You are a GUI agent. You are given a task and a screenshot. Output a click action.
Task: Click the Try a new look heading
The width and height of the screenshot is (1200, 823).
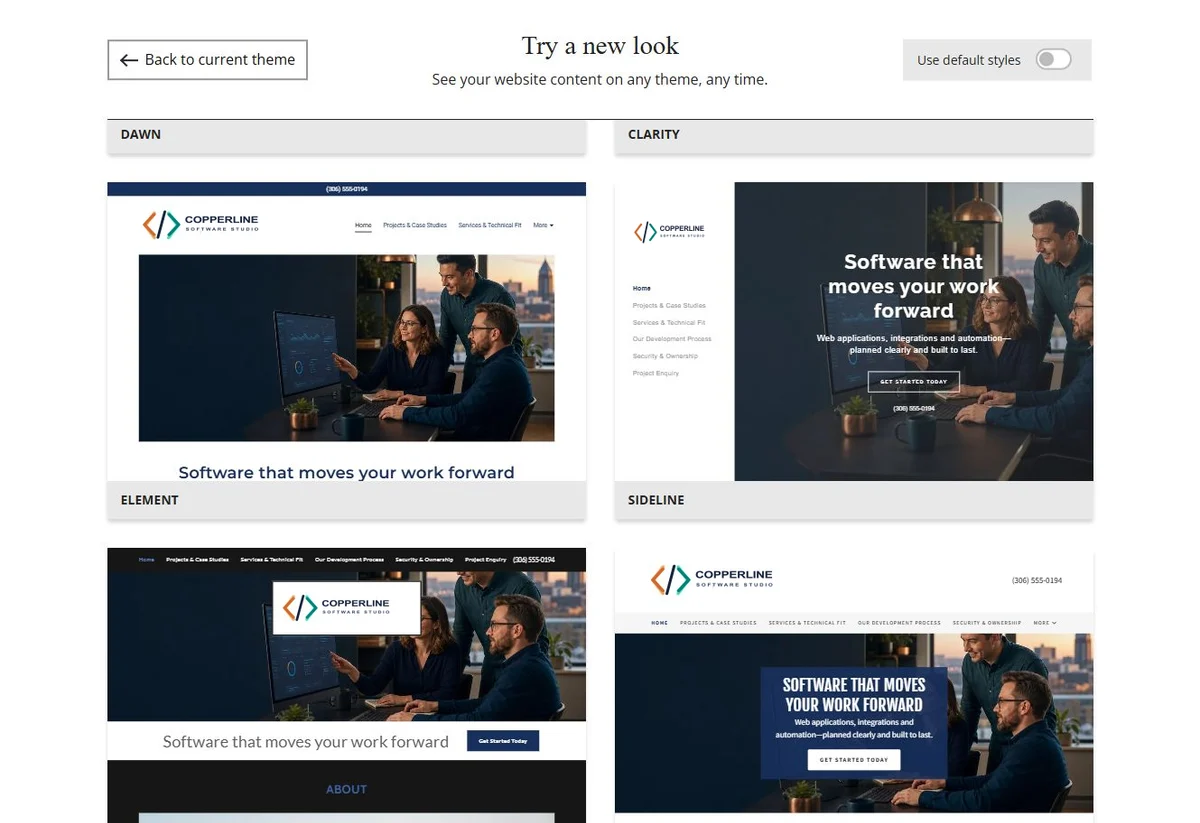click(600, 46)
